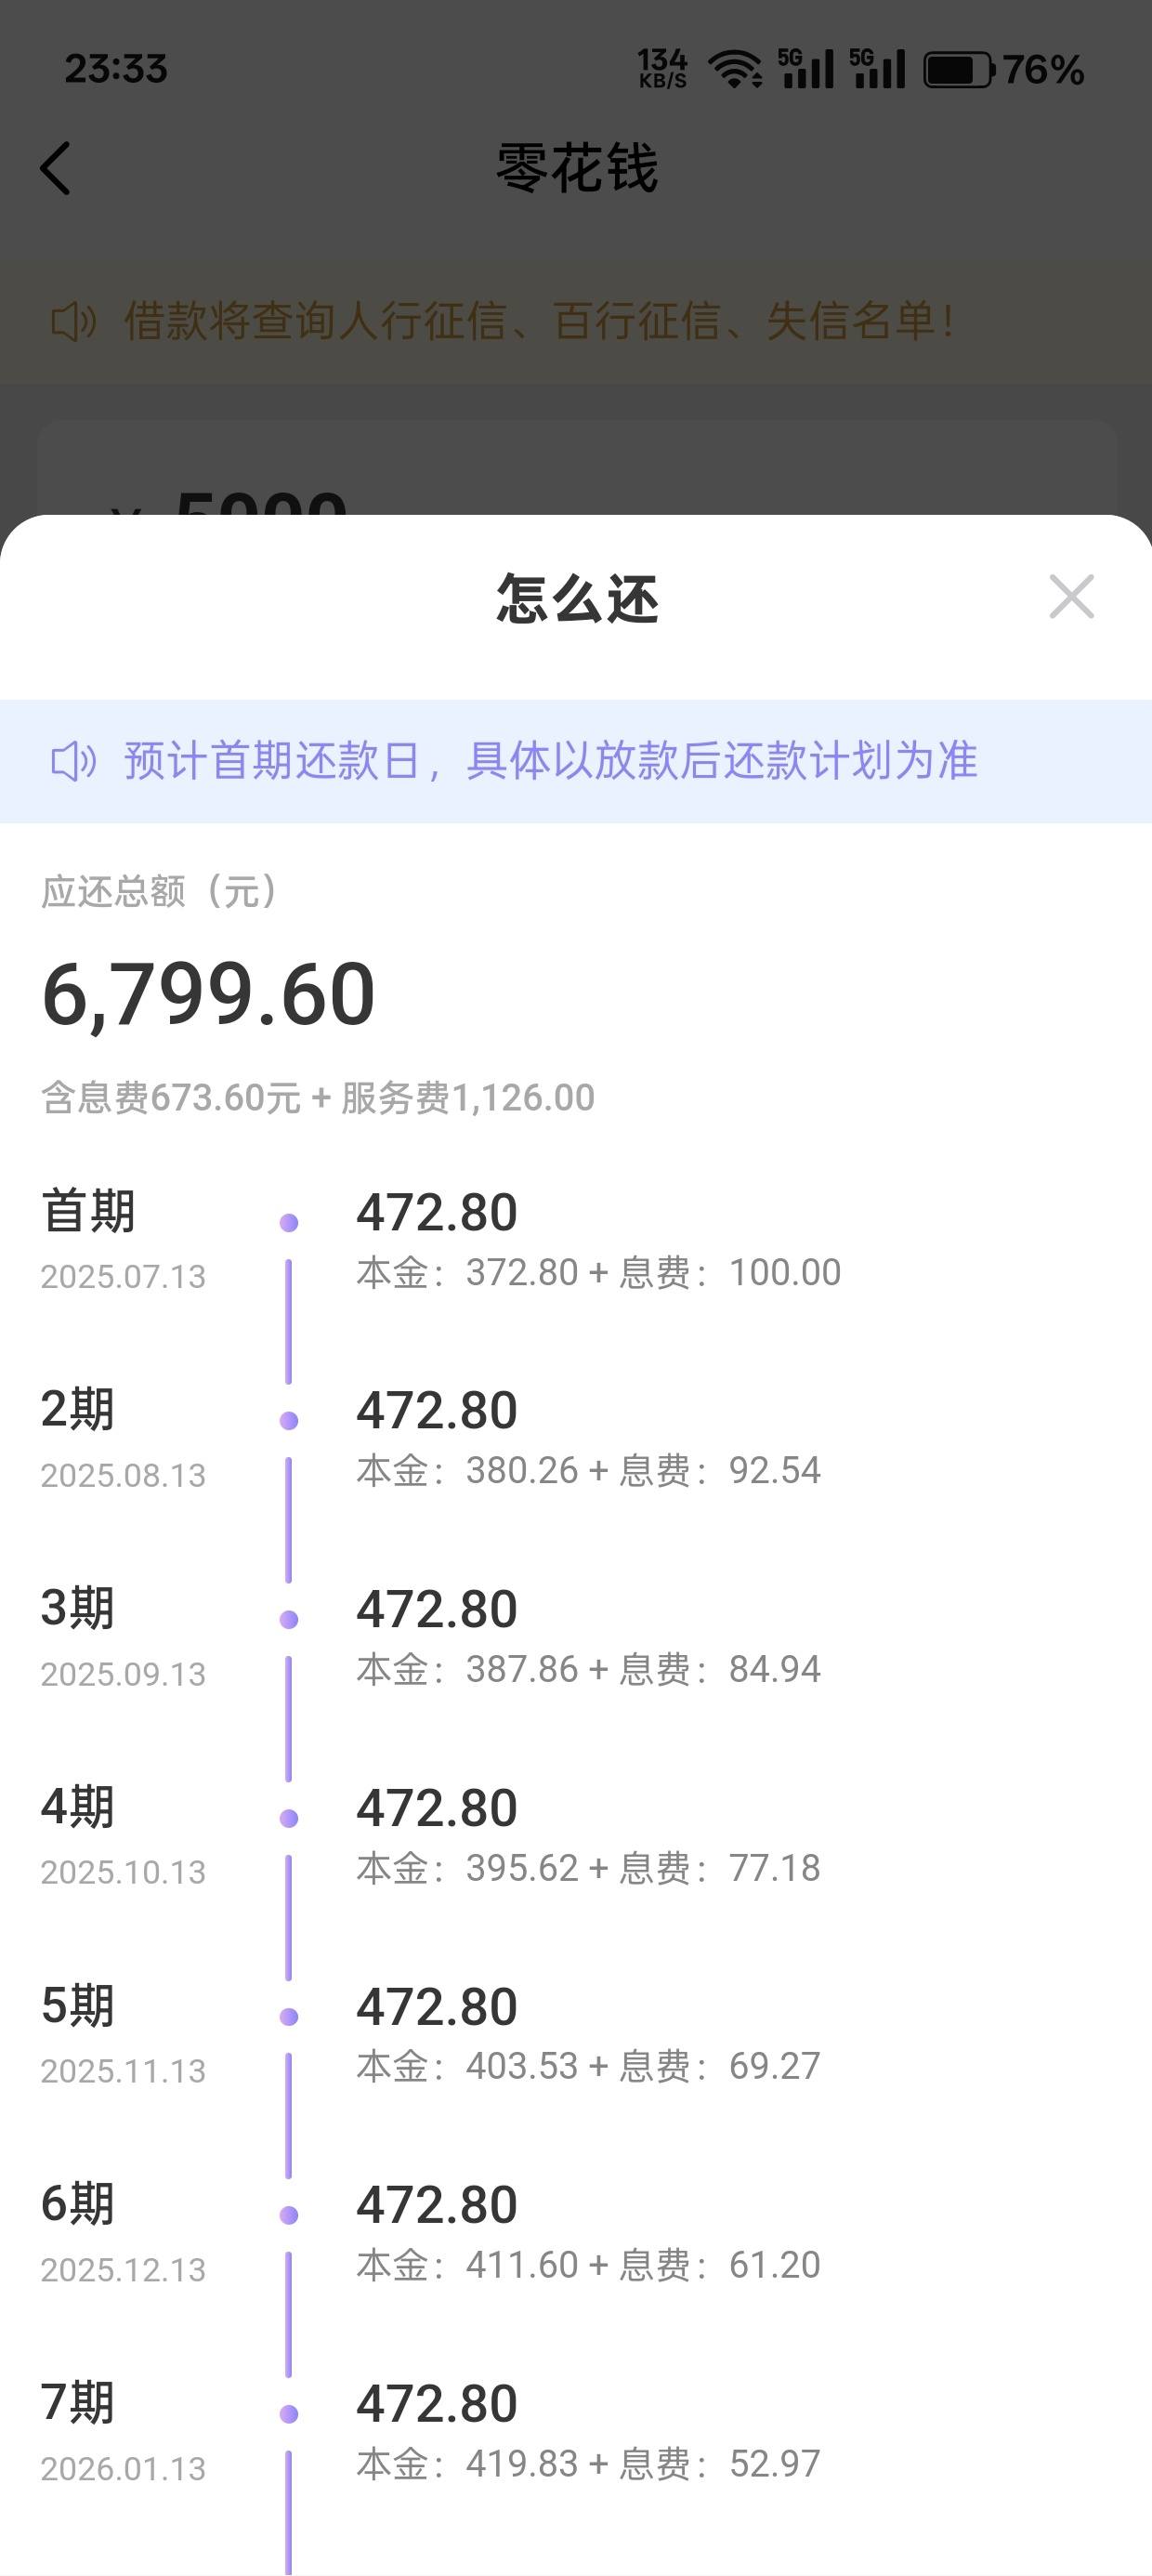
Task: Tap the first 5G signal icon
Action: [806, 69]
